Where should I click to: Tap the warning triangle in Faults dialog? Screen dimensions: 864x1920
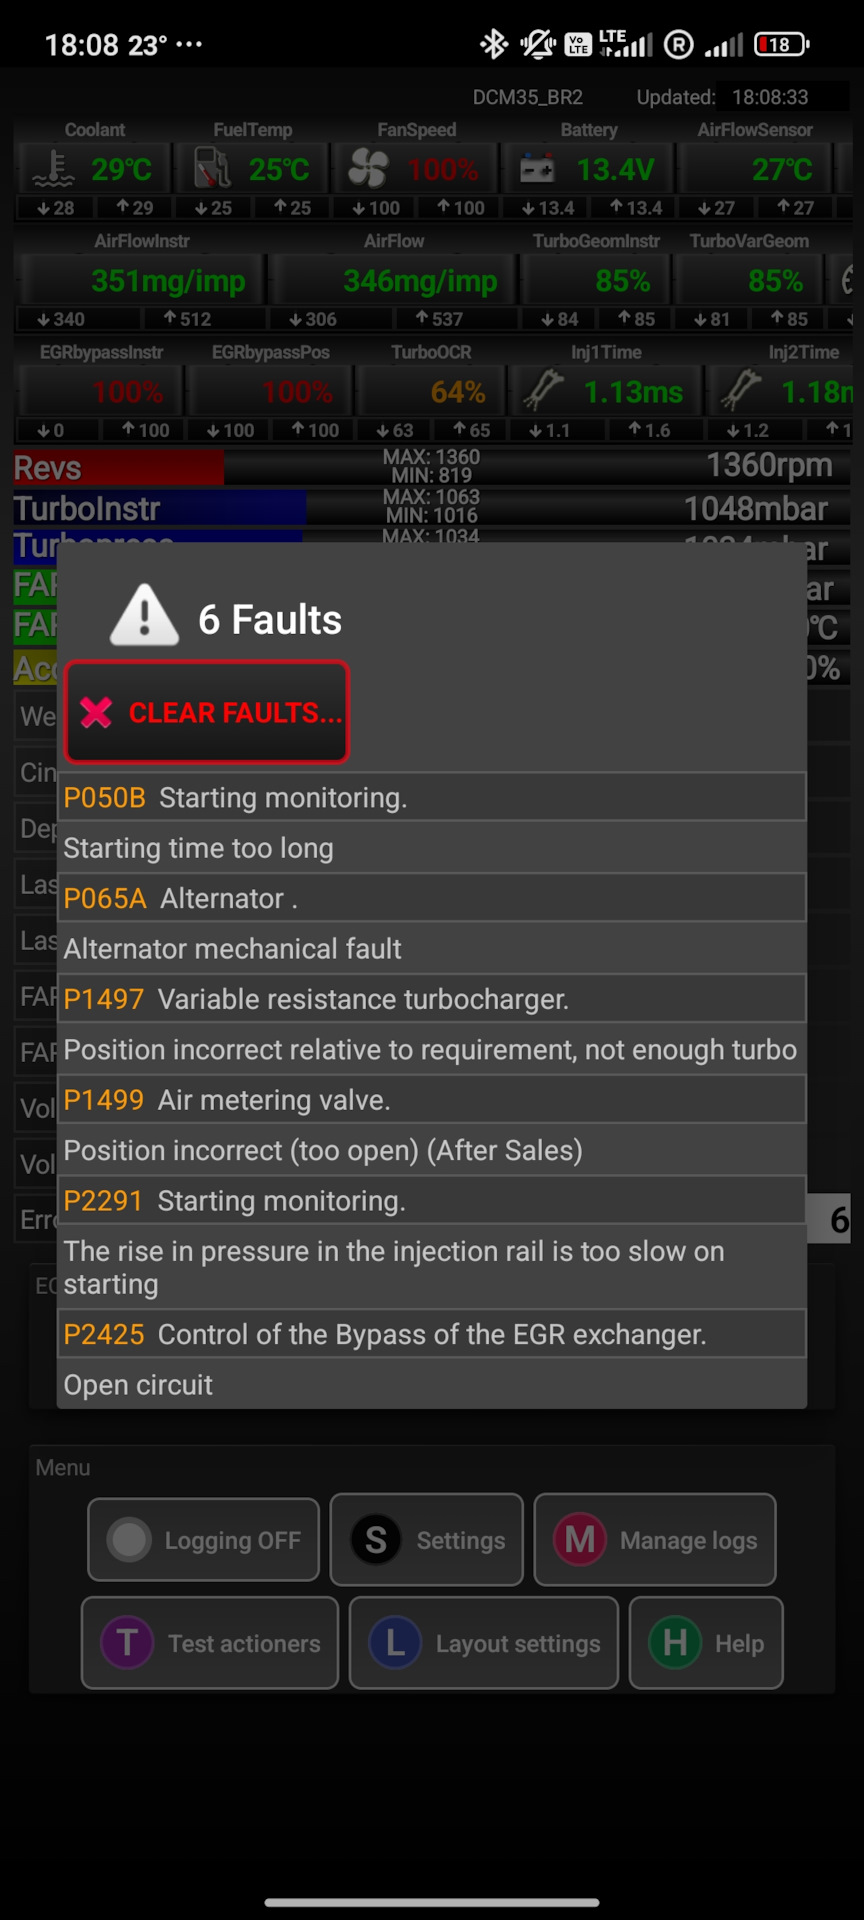(x=145, y=616)
